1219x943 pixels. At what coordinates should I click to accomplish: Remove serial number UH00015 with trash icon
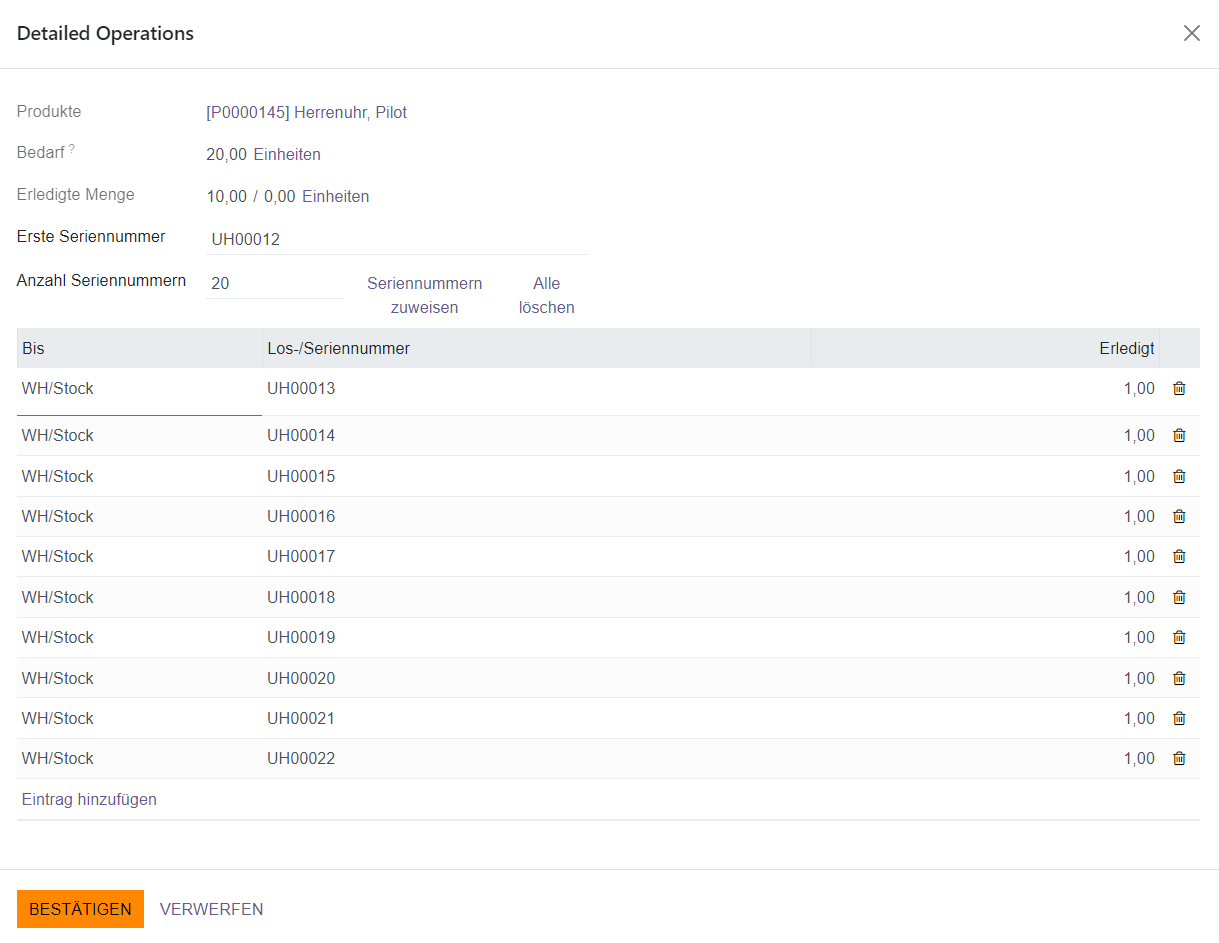click(1179, 477)
